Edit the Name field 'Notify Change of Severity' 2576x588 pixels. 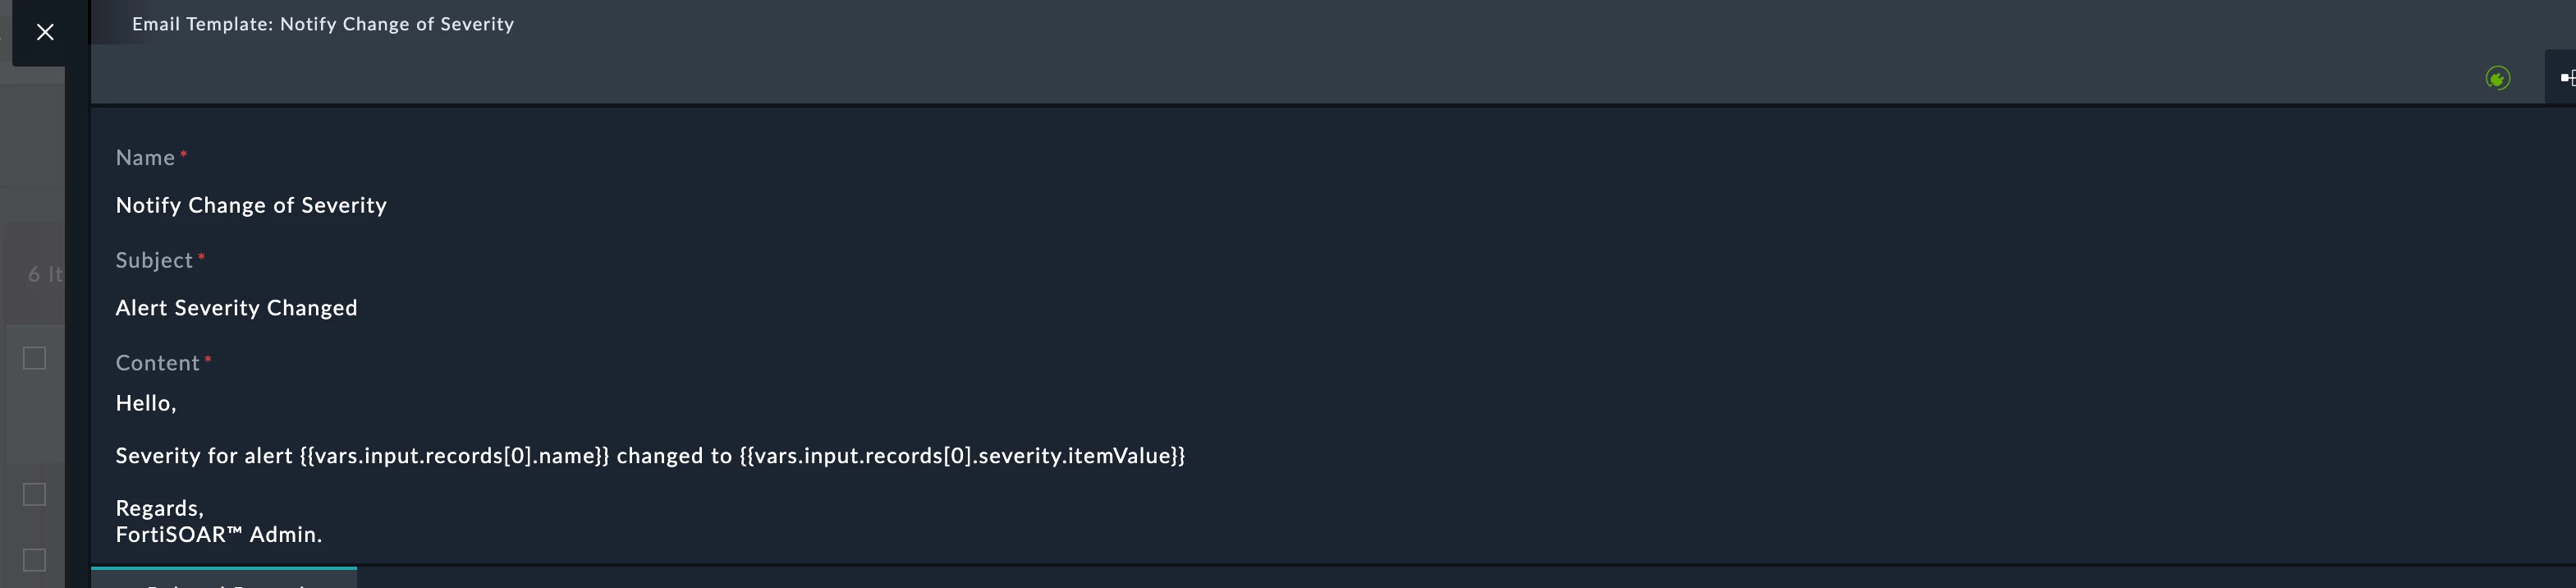coord(251,205)
